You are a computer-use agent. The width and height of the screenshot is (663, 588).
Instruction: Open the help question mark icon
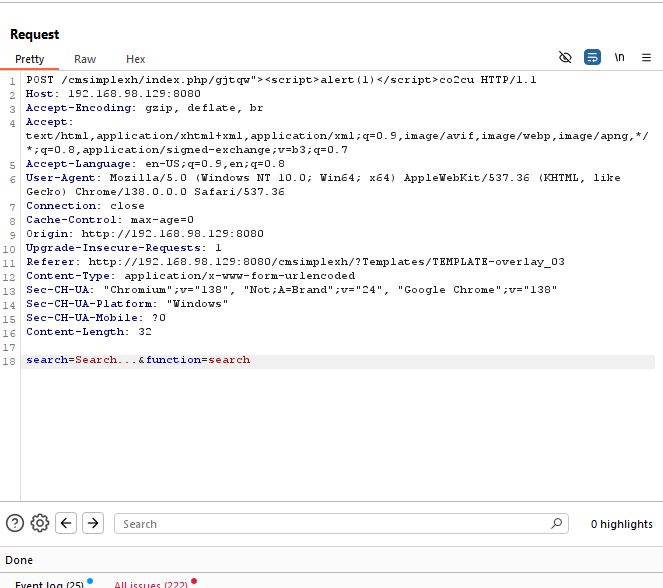click(15, 523)
